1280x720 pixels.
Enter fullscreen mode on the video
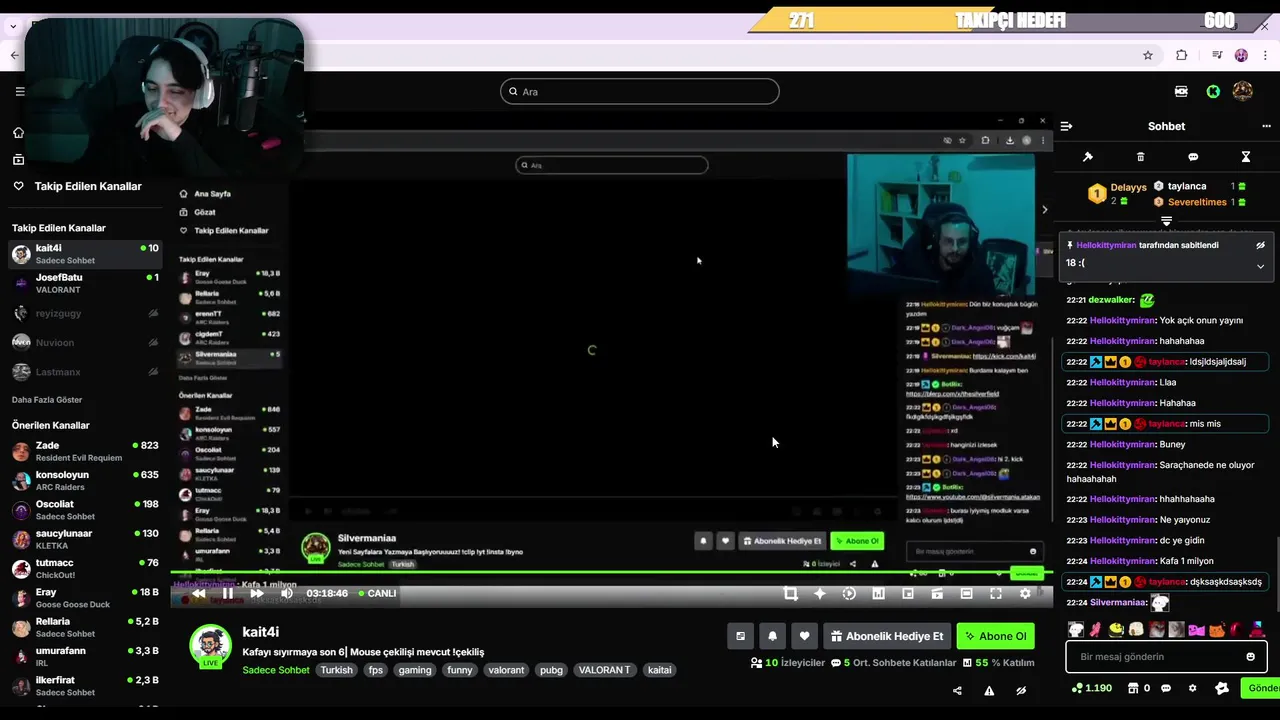[996, 593]
